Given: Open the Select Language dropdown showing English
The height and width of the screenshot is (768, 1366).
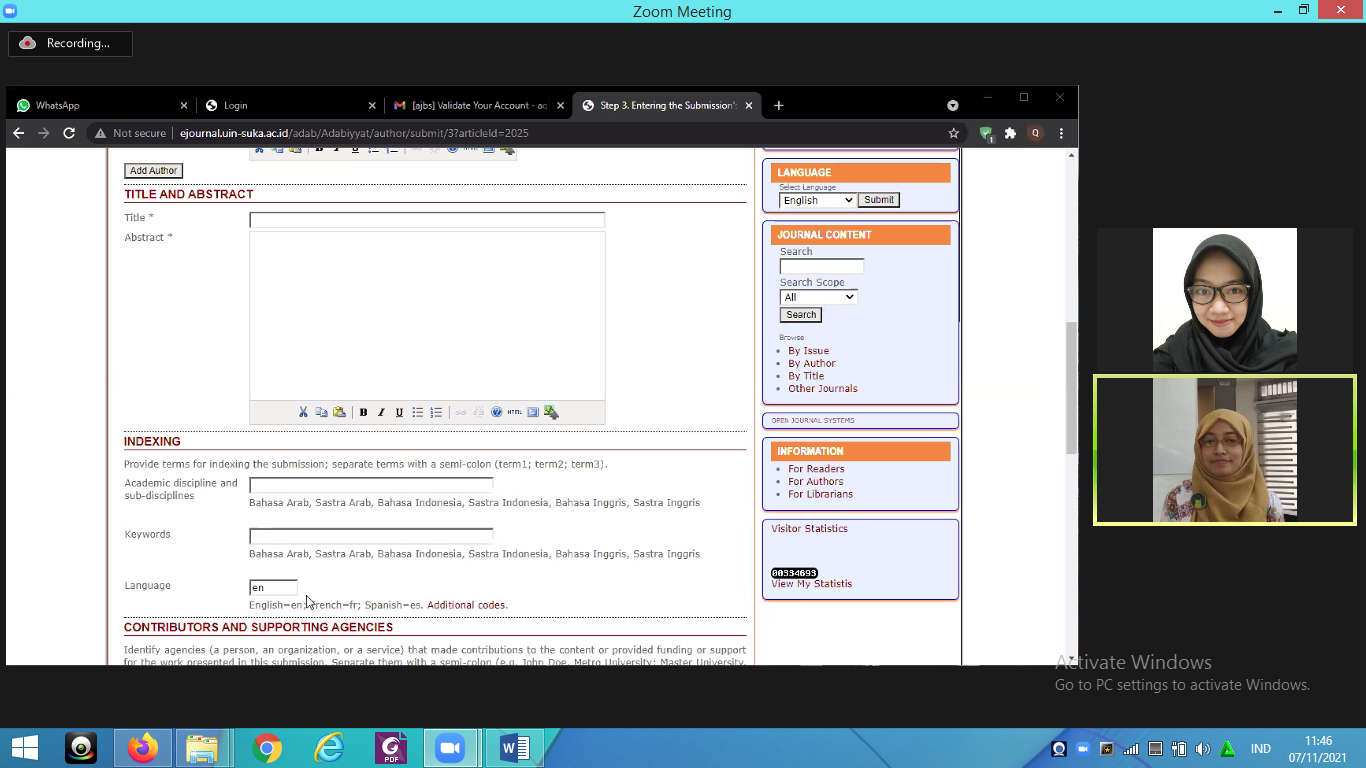Looking at the screenshot, I should pyautogui.click(x=817, y=200).
